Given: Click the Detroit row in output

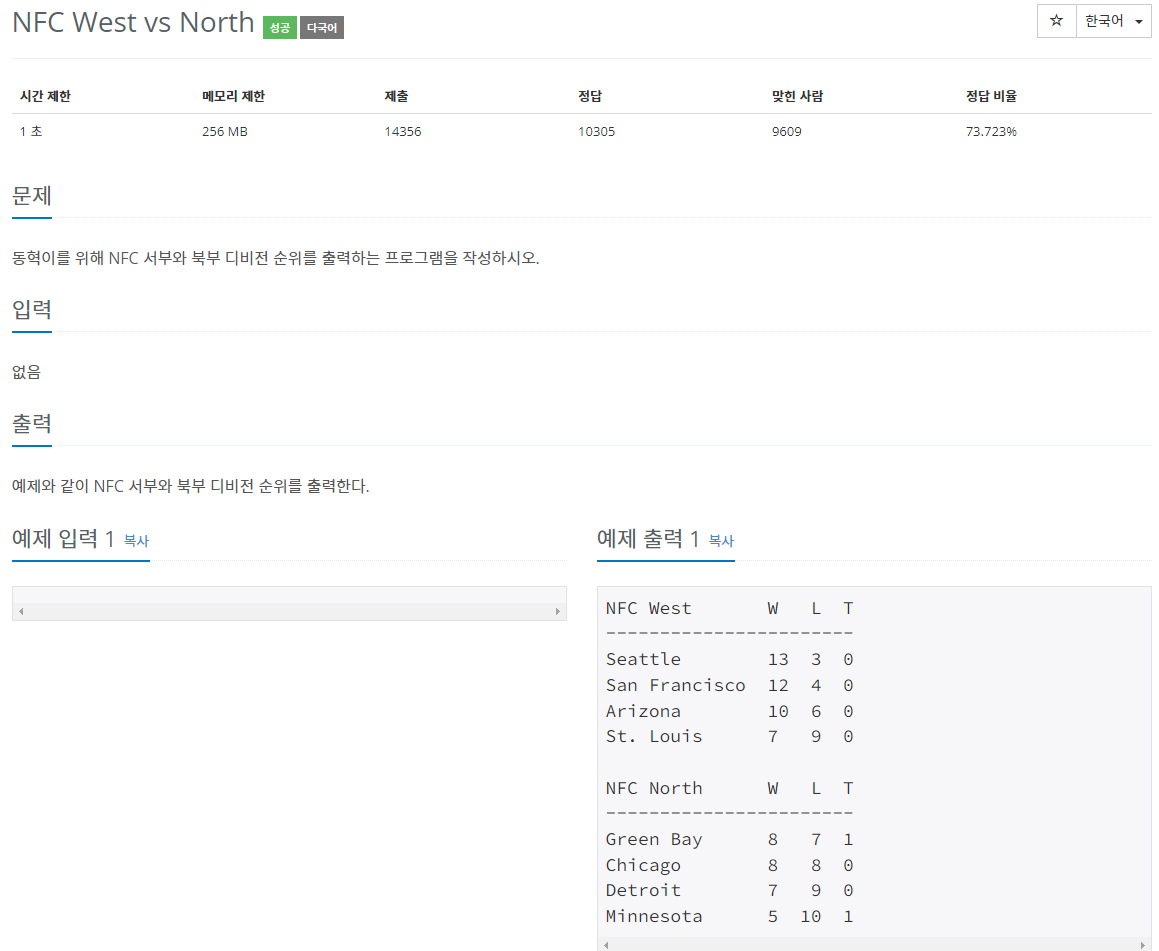Looking at the screenshot, I should coord(730,890).
